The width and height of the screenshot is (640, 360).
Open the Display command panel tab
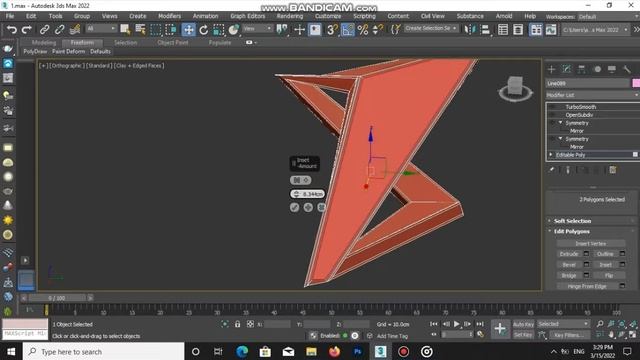coord(611,69)
